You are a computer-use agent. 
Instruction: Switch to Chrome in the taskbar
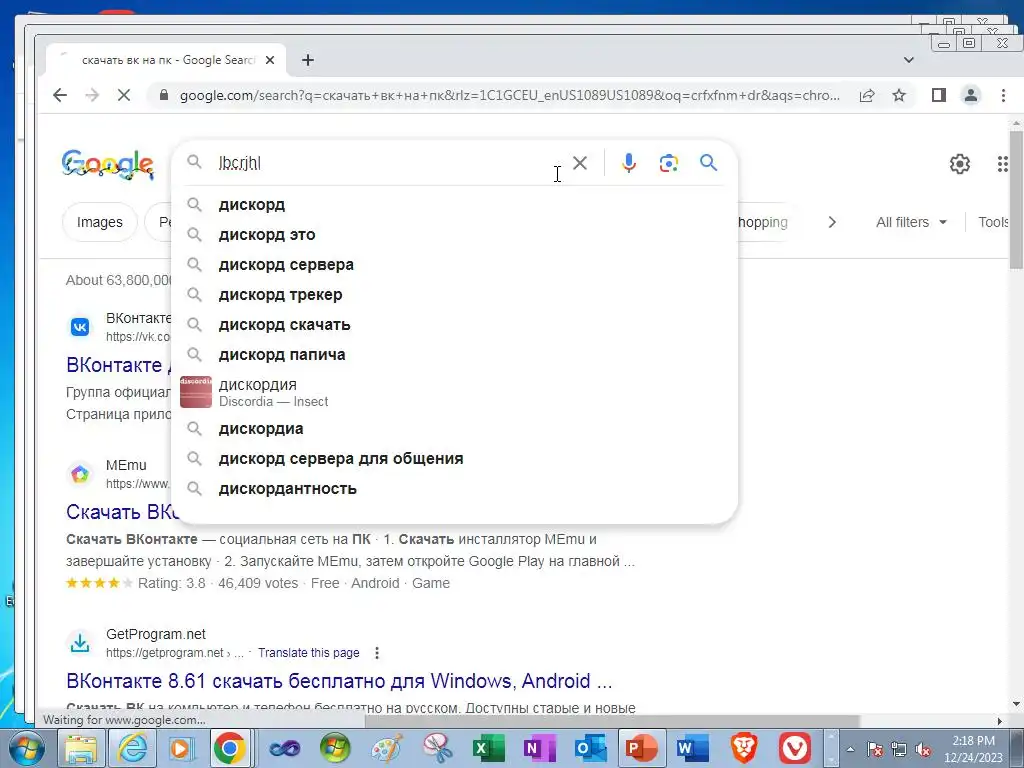pos(230,748)
